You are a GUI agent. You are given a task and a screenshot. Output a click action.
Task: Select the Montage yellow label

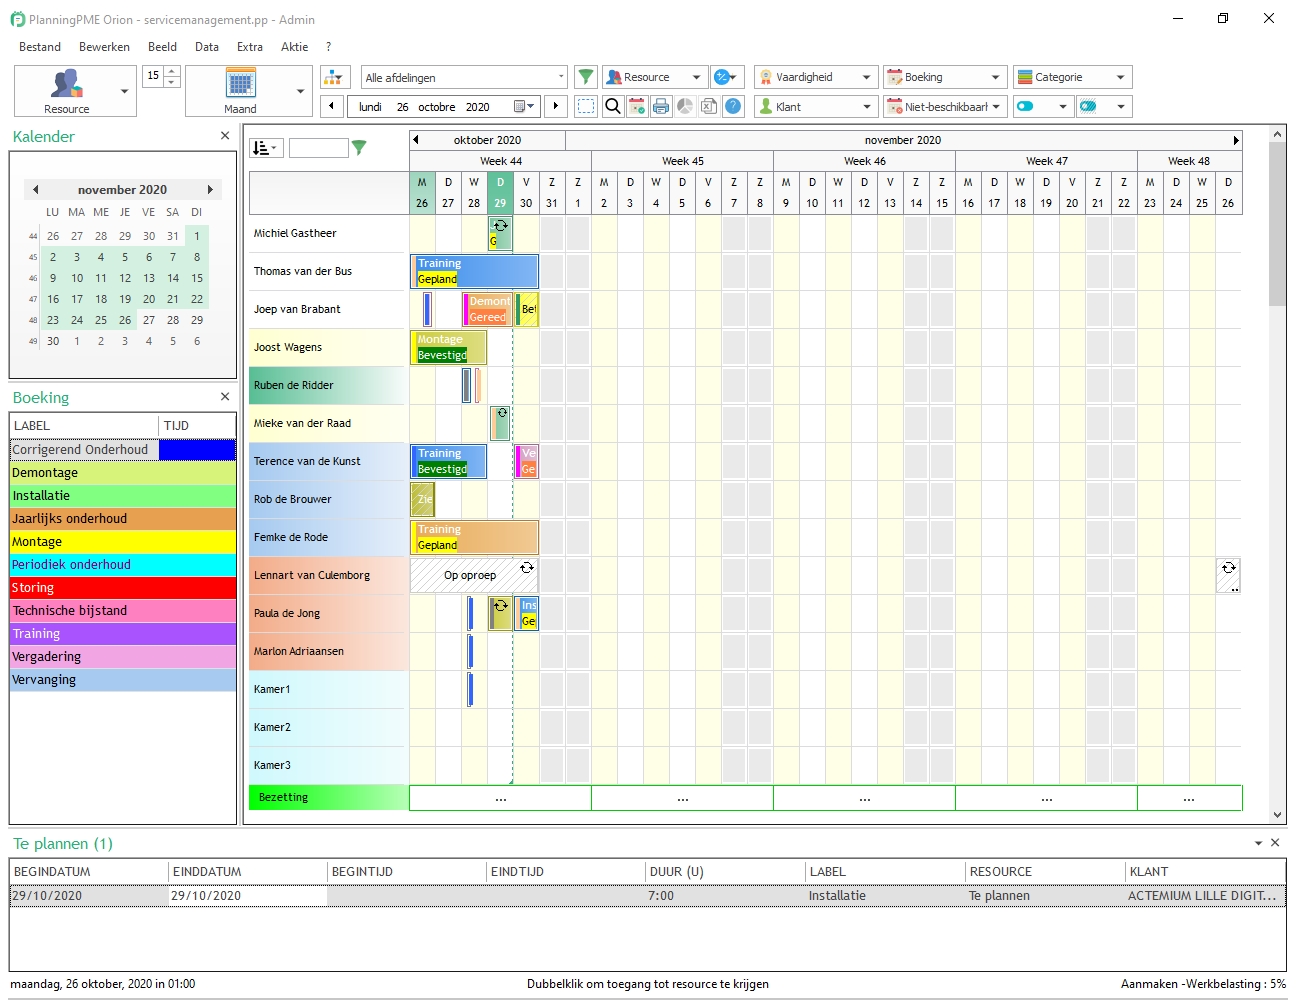123,541
